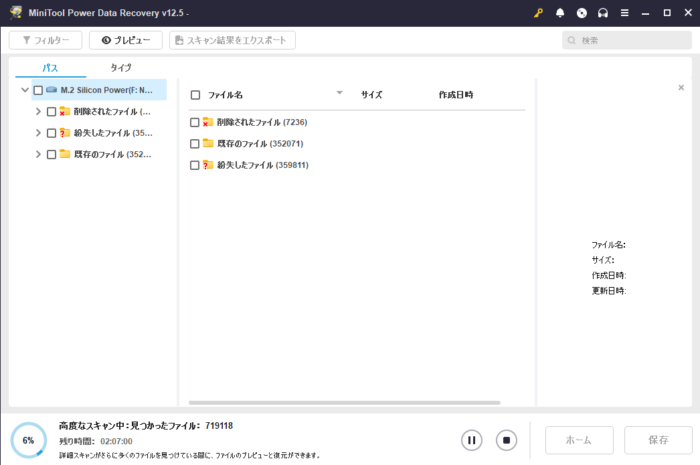Click the drive icon beside M.2 Silicon Power
This screenshot has width=700, height=465.
click(51, 90)
